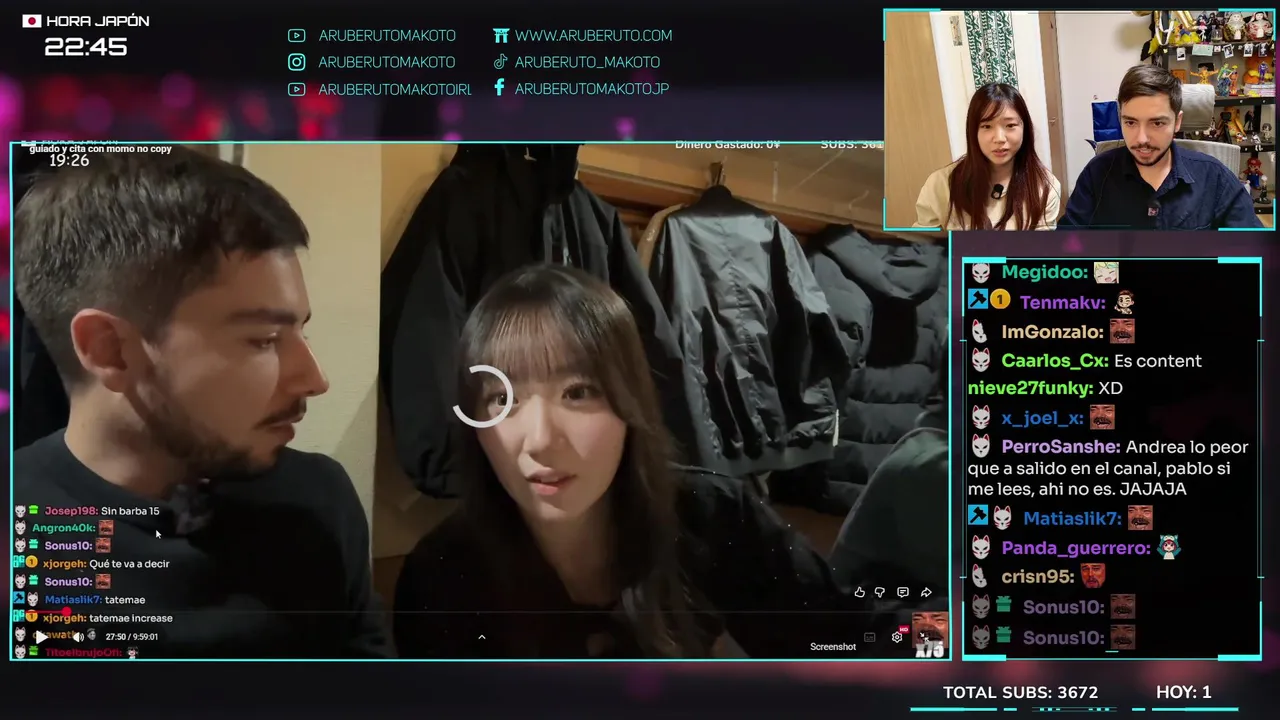Click the ARUBERUTOMAKOTOJP Facebook handle
Viewport: 1280px width, 720px height.
pos(592,89)
